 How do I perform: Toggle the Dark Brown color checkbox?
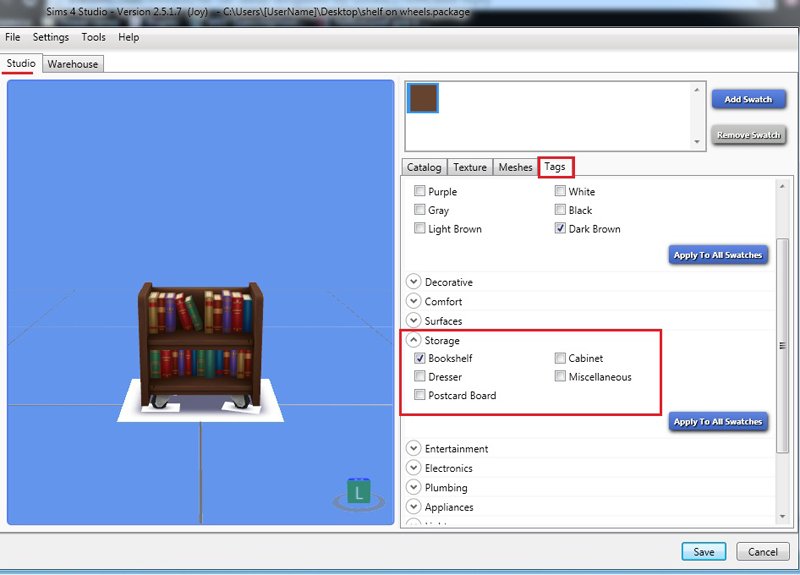[x=561, y=229]
